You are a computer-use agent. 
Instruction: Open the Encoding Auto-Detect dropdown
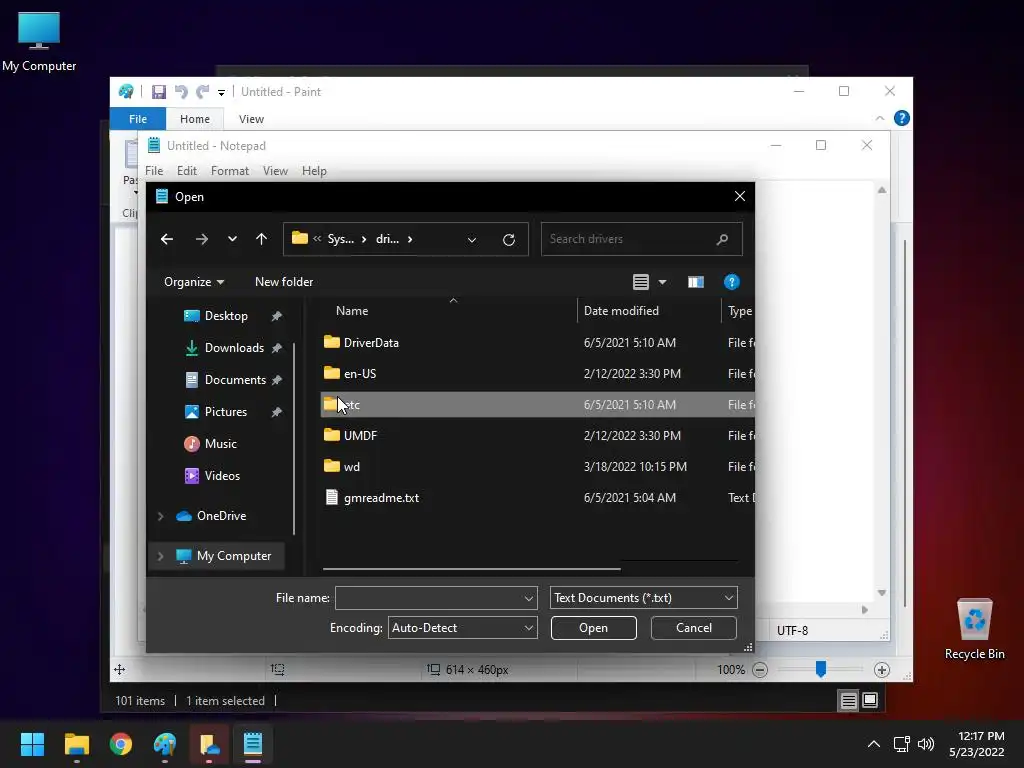coord(462,628)
